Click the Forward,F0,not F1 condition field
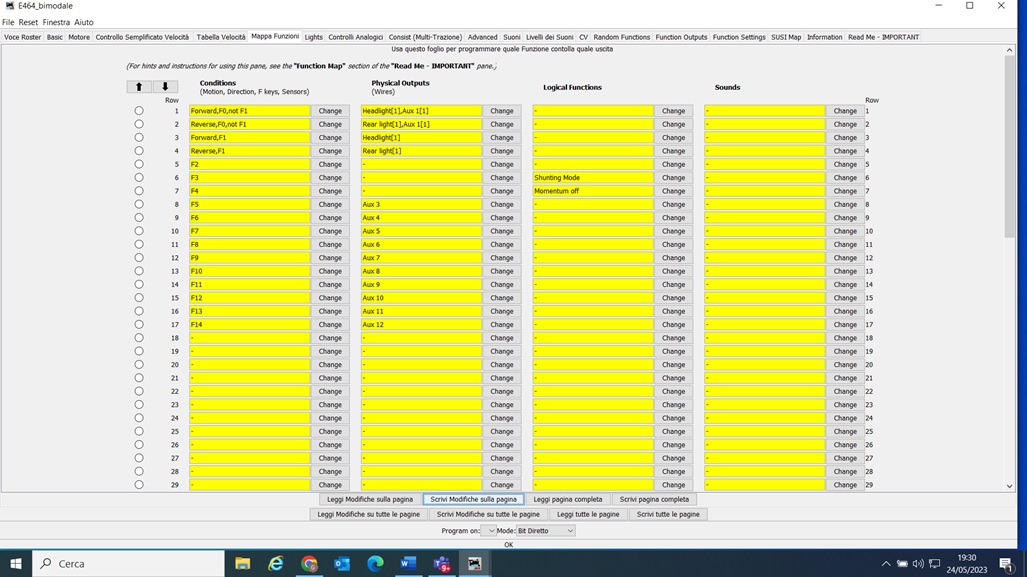The image size is (1027, 577). tap(249, 111)
